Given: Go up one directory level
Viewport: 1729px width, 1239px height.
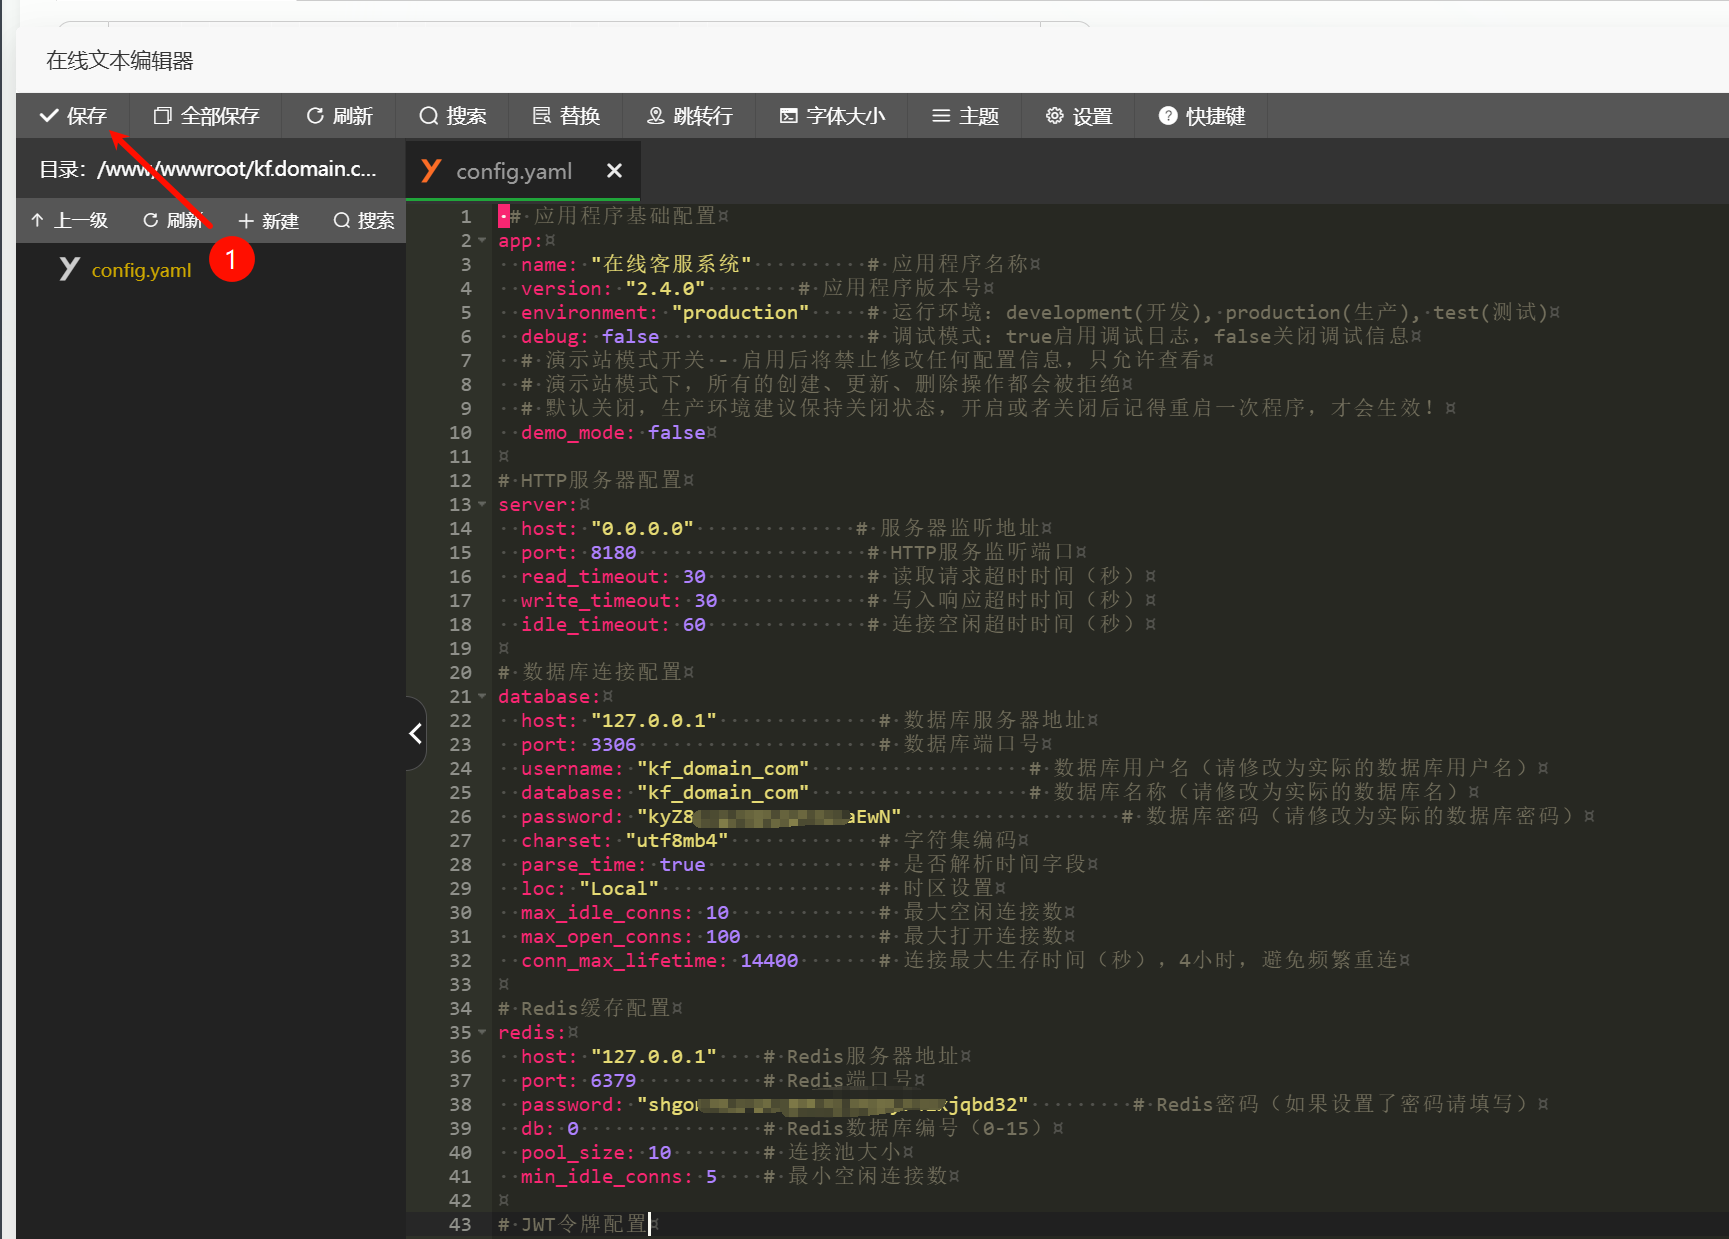Looking at the screenshot, I should point(70,221).
